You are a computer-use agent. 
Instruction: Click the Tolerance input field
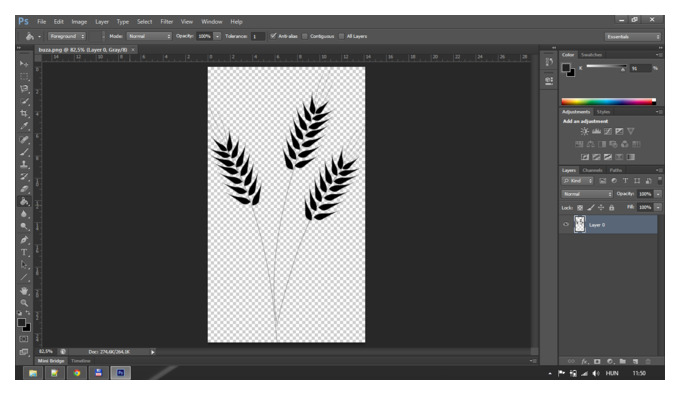coord(258,36)
